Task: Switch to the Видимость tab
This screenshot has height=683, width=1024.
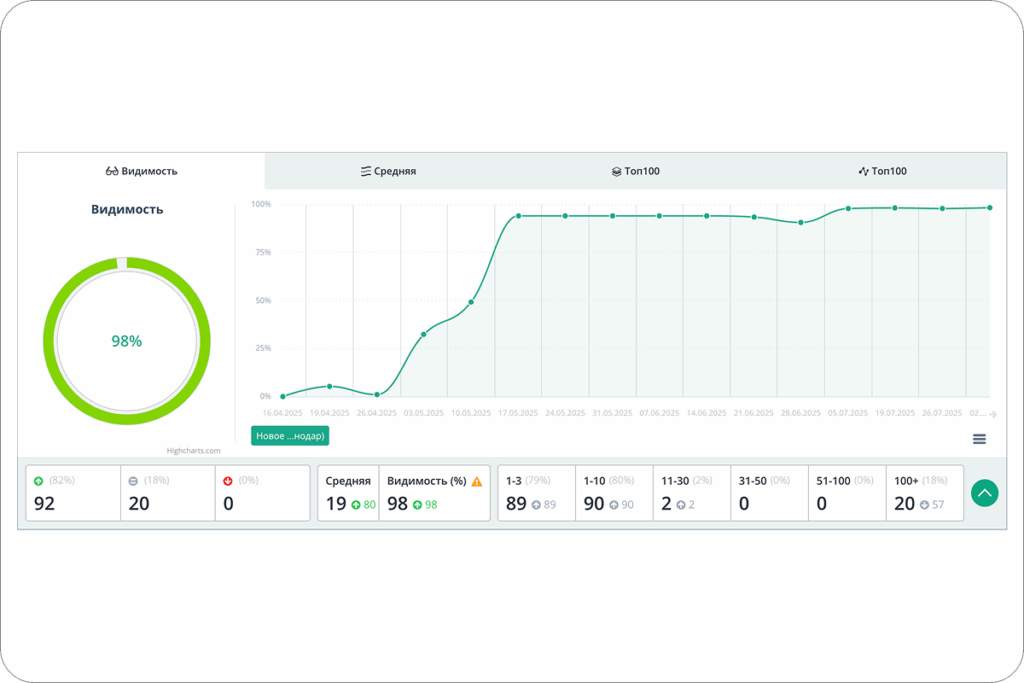Action: [141, 171]
